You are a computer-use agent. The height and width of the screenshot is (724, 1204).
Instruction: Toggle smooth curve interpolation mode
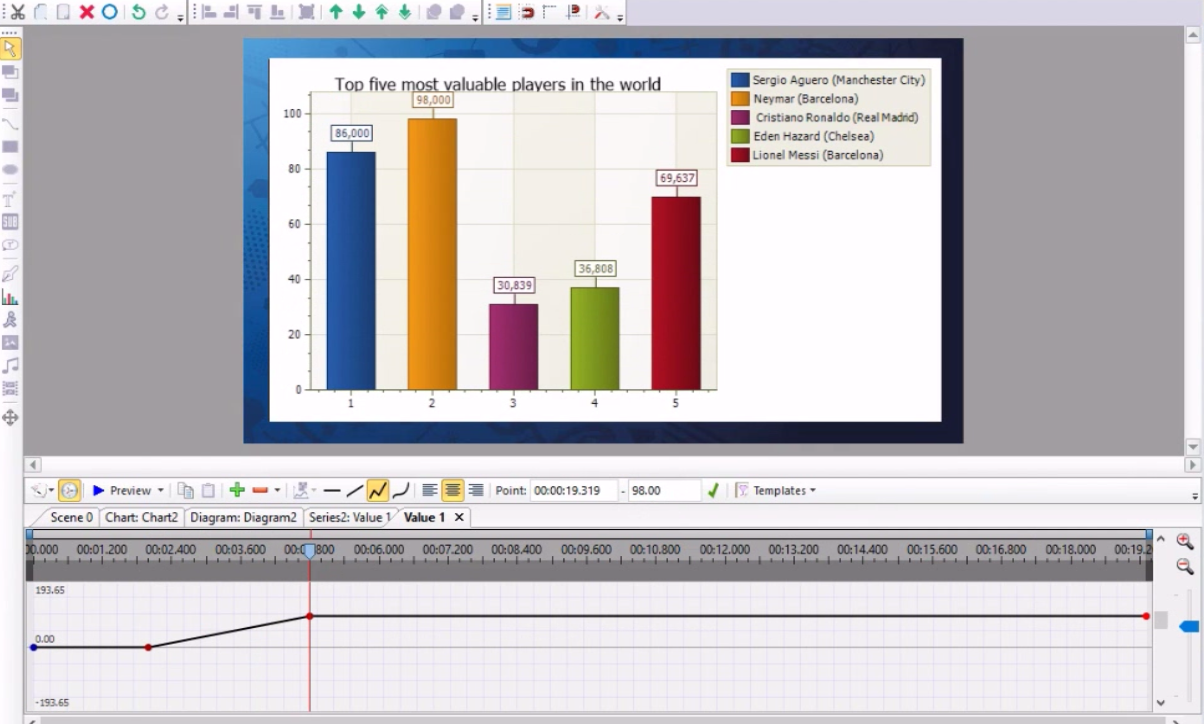click(x=401, y=490)
